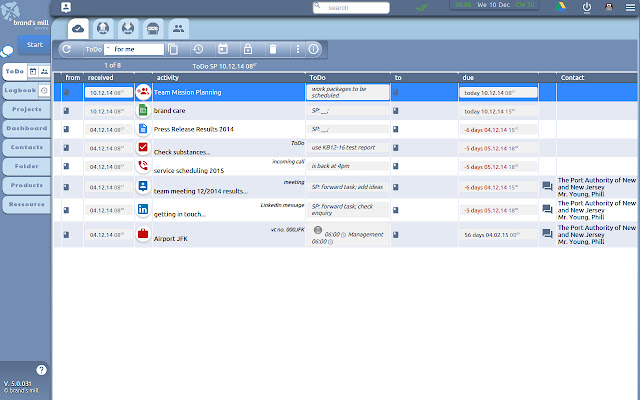Image resolution: width=640 pixels, height=400 pixels.
Task: Open the ToDo sidebar section
Action: (x=15, y=71)
